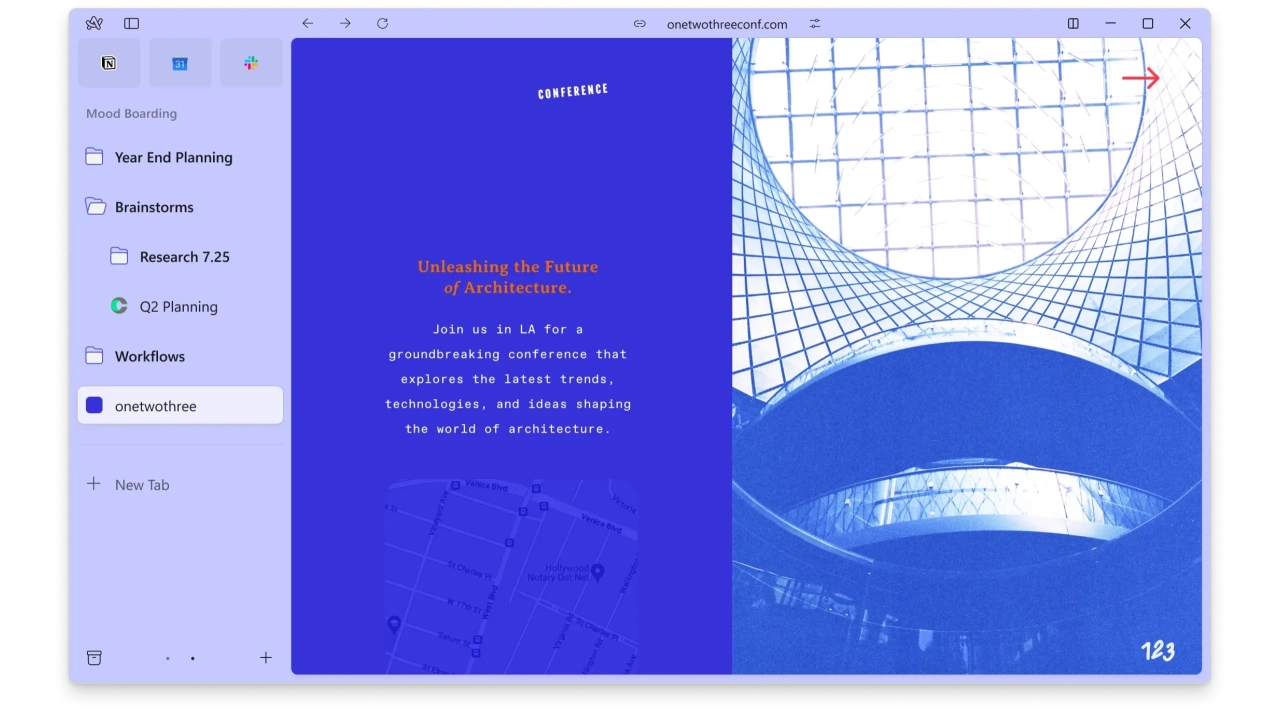Copy link using the link icon
The width and height of the screenshot is (1280, 716).
640,24
